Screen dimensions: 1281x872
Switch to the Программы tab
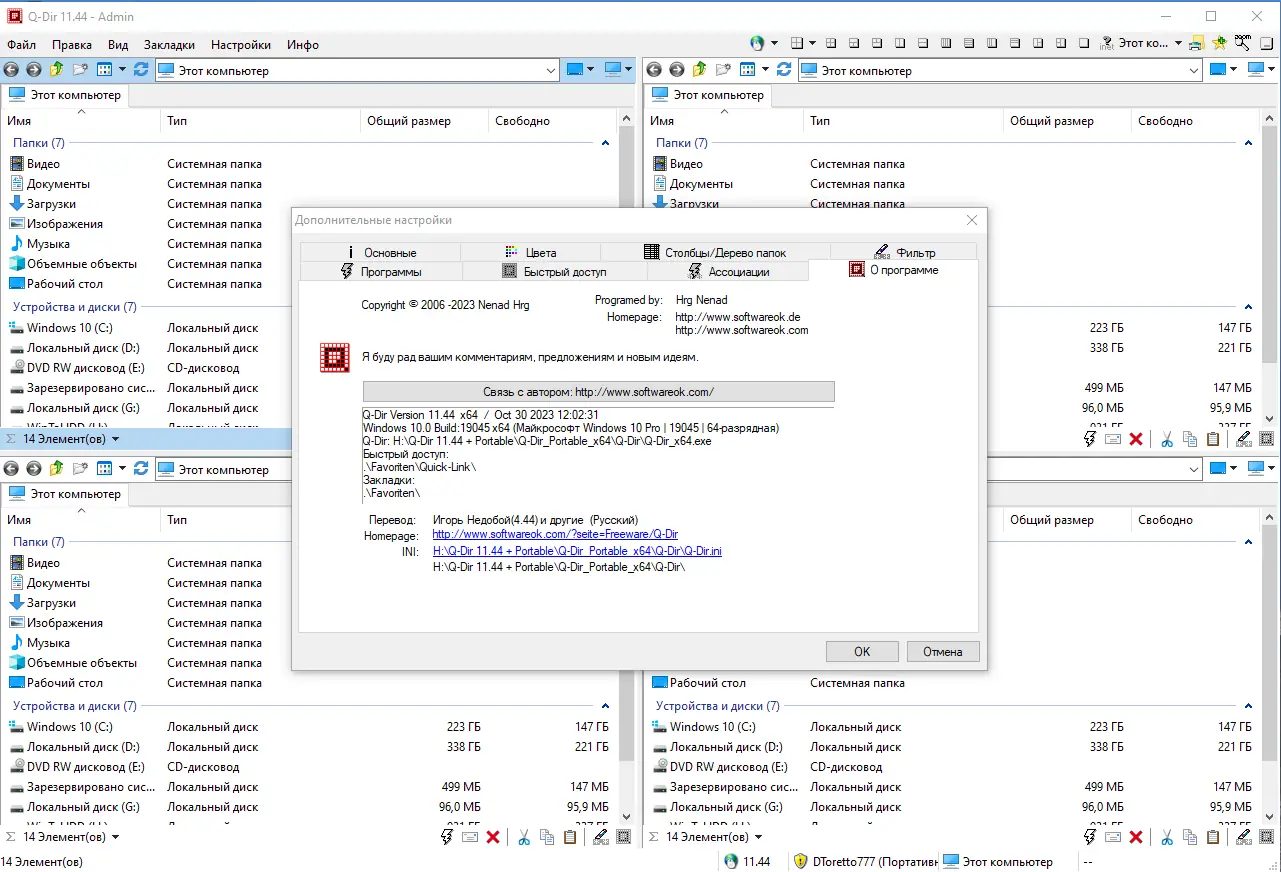(x=381, y=271)
